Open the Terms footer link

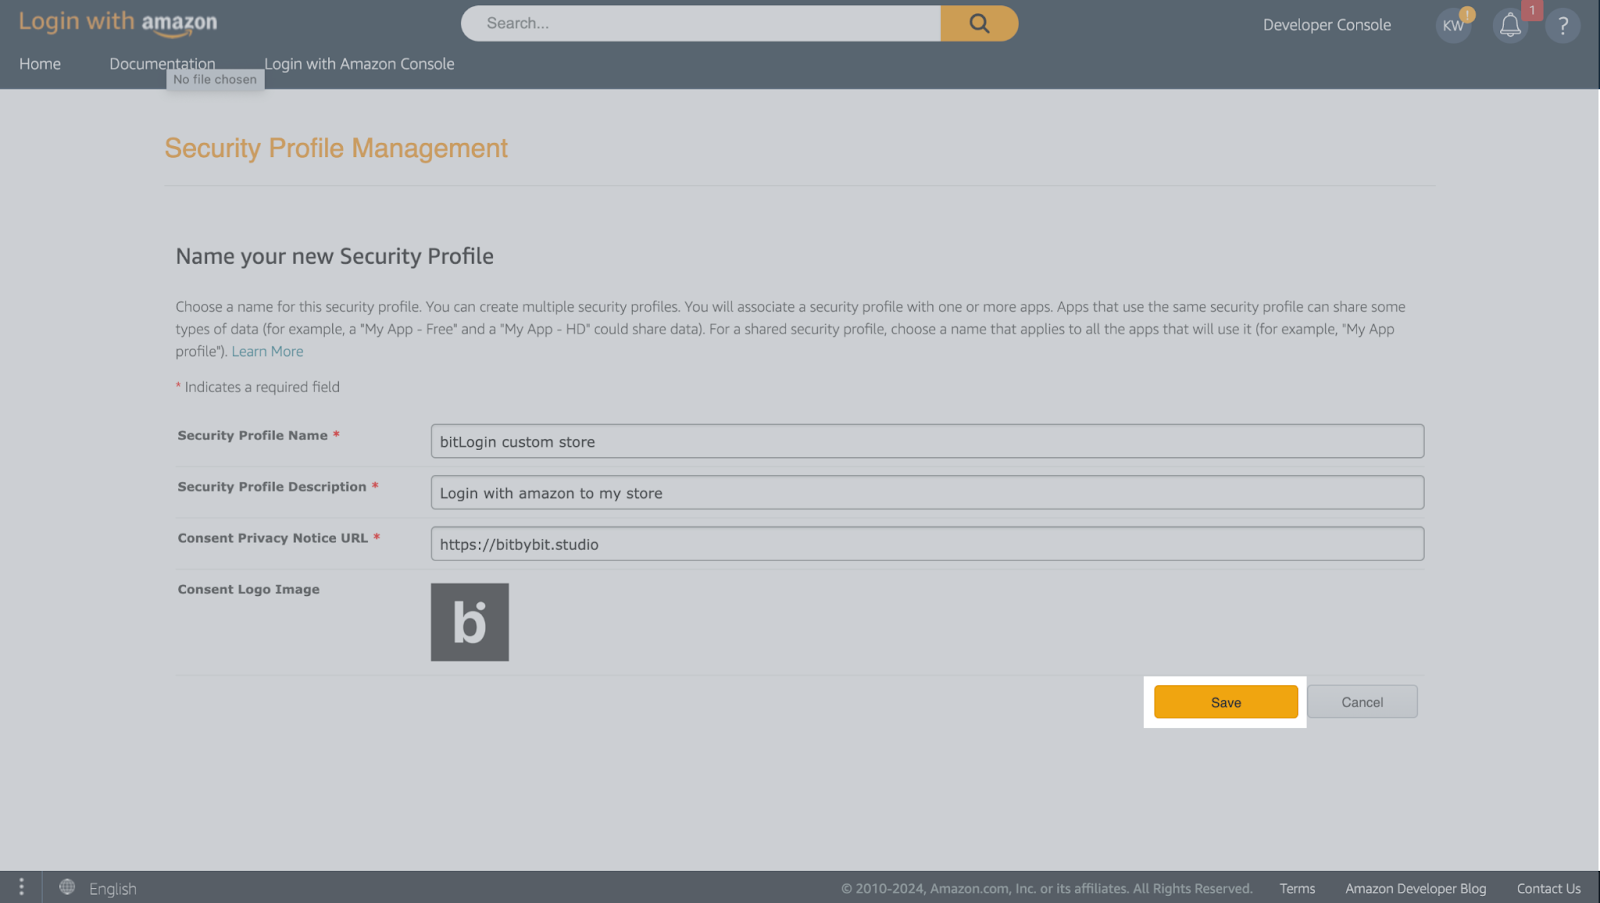pos(1297,888)
